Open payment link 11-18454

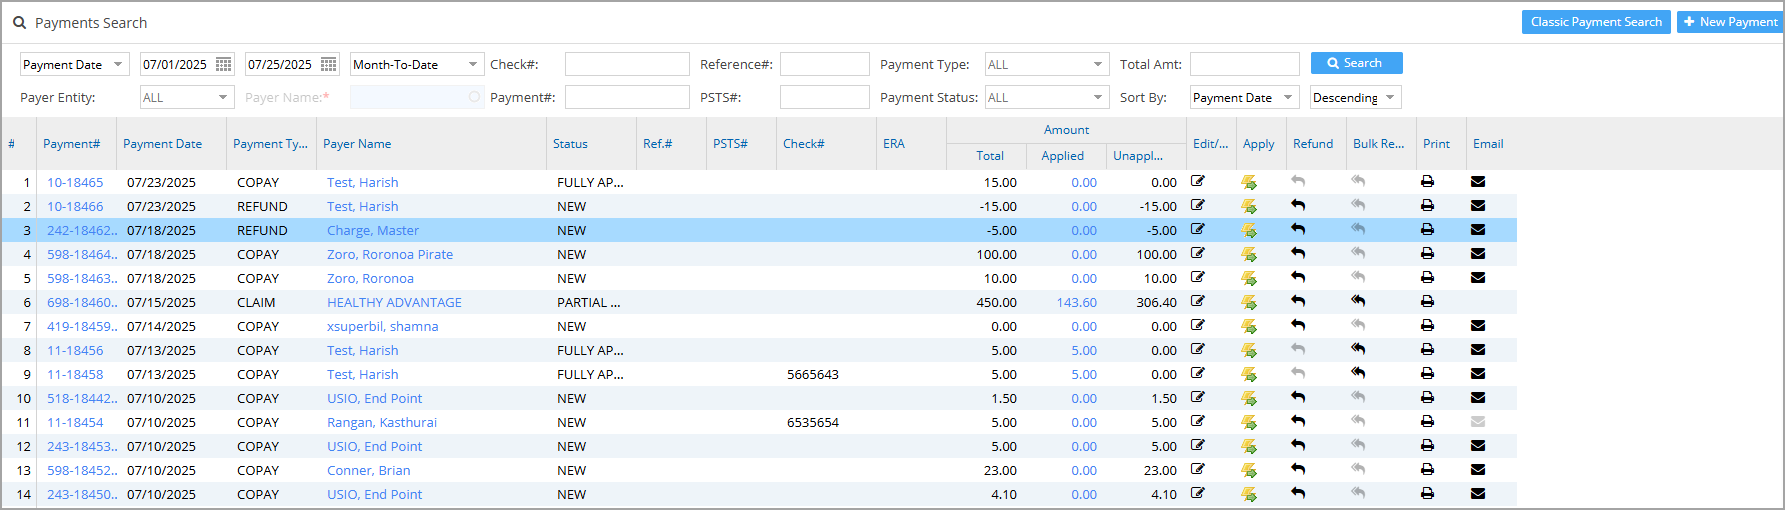click(x=75, y=422)
